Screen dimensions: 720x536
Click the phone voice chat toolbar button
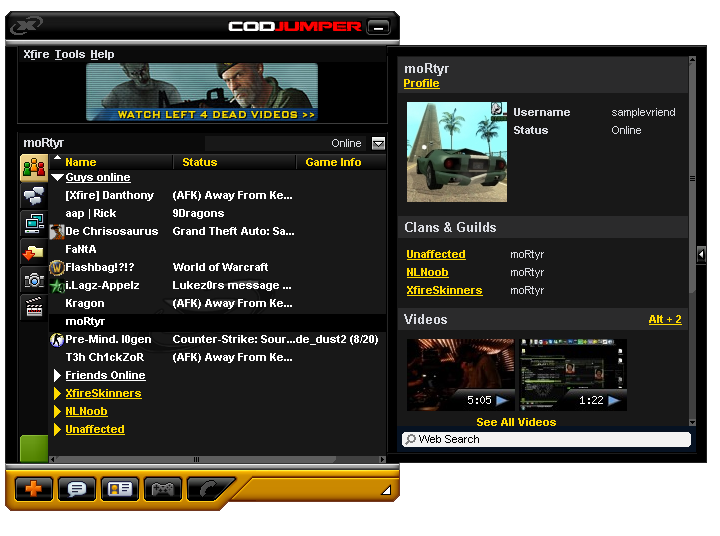point(209,489)
